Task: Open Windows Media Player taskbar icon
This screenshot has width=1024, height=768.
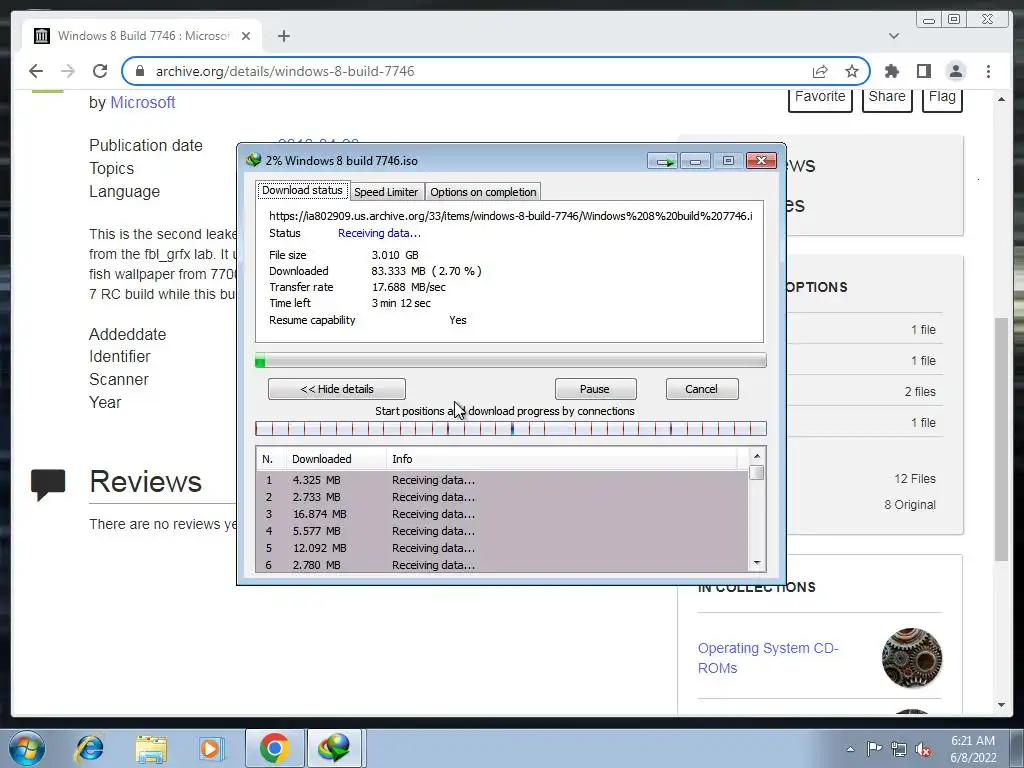Action: [x=212, y=748]
